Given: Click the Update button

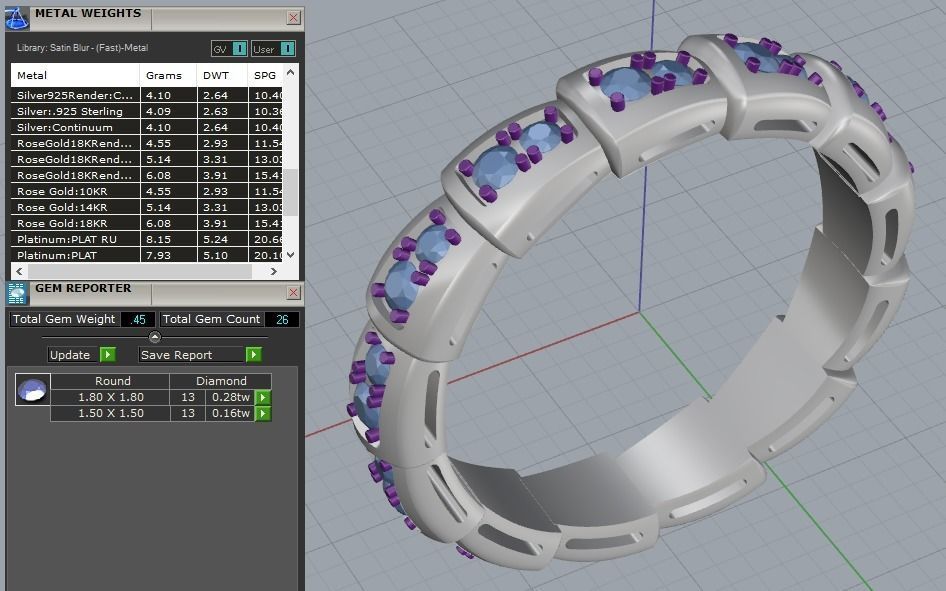Looking at the screenshot, I should (x=74, y=355).
